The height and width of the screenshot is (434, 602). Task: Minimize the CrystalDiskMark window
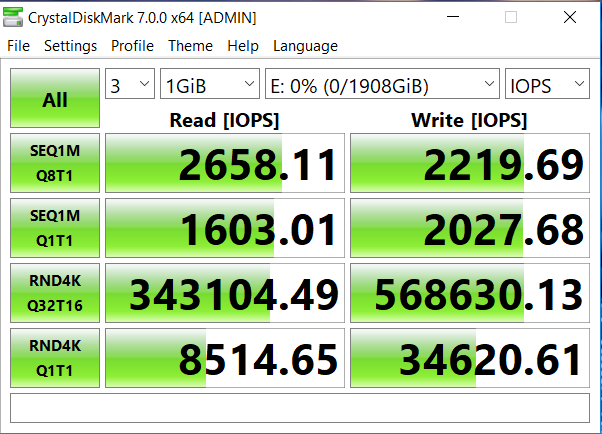click(453, 17)
